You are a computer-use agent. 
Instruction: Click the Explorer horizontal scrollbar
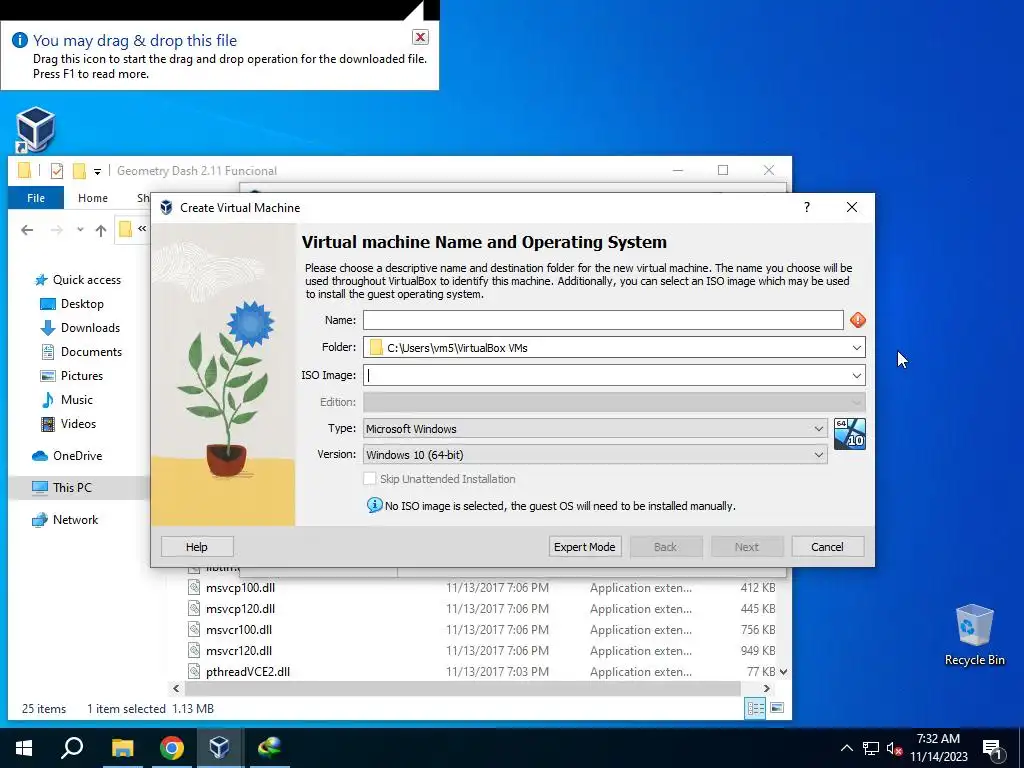pos(462,688)
